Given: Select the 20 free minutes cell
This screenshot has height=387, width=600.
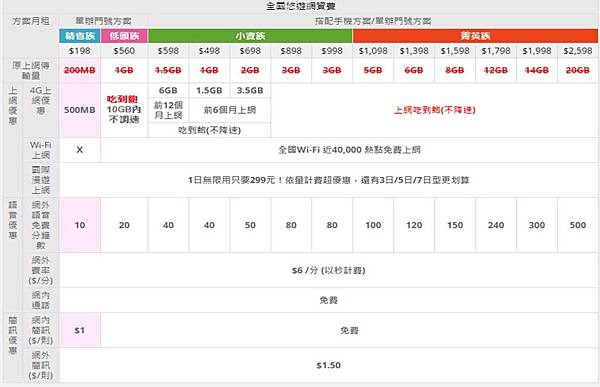Looking at the screenshot, I should pyautogui.click(x=124, y=225).
